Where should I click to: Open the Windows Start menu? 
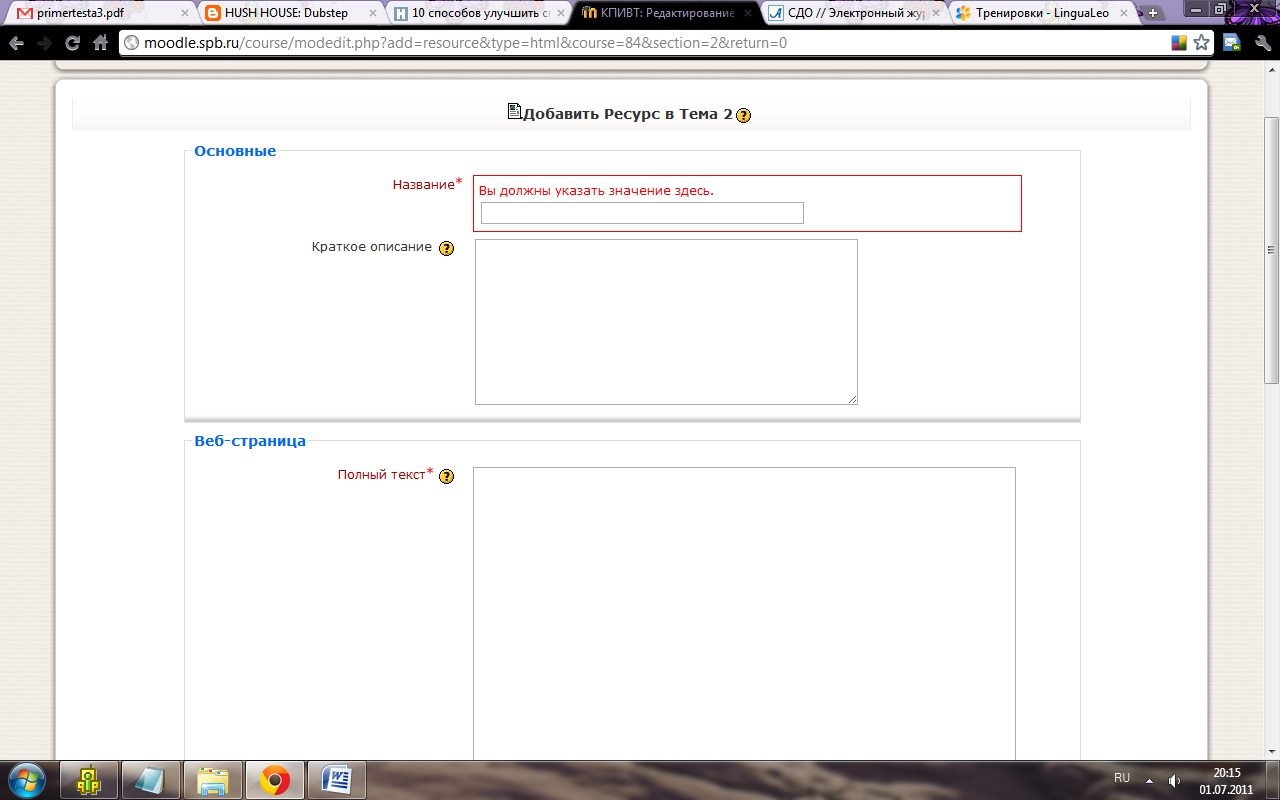[x=25, y=779]
